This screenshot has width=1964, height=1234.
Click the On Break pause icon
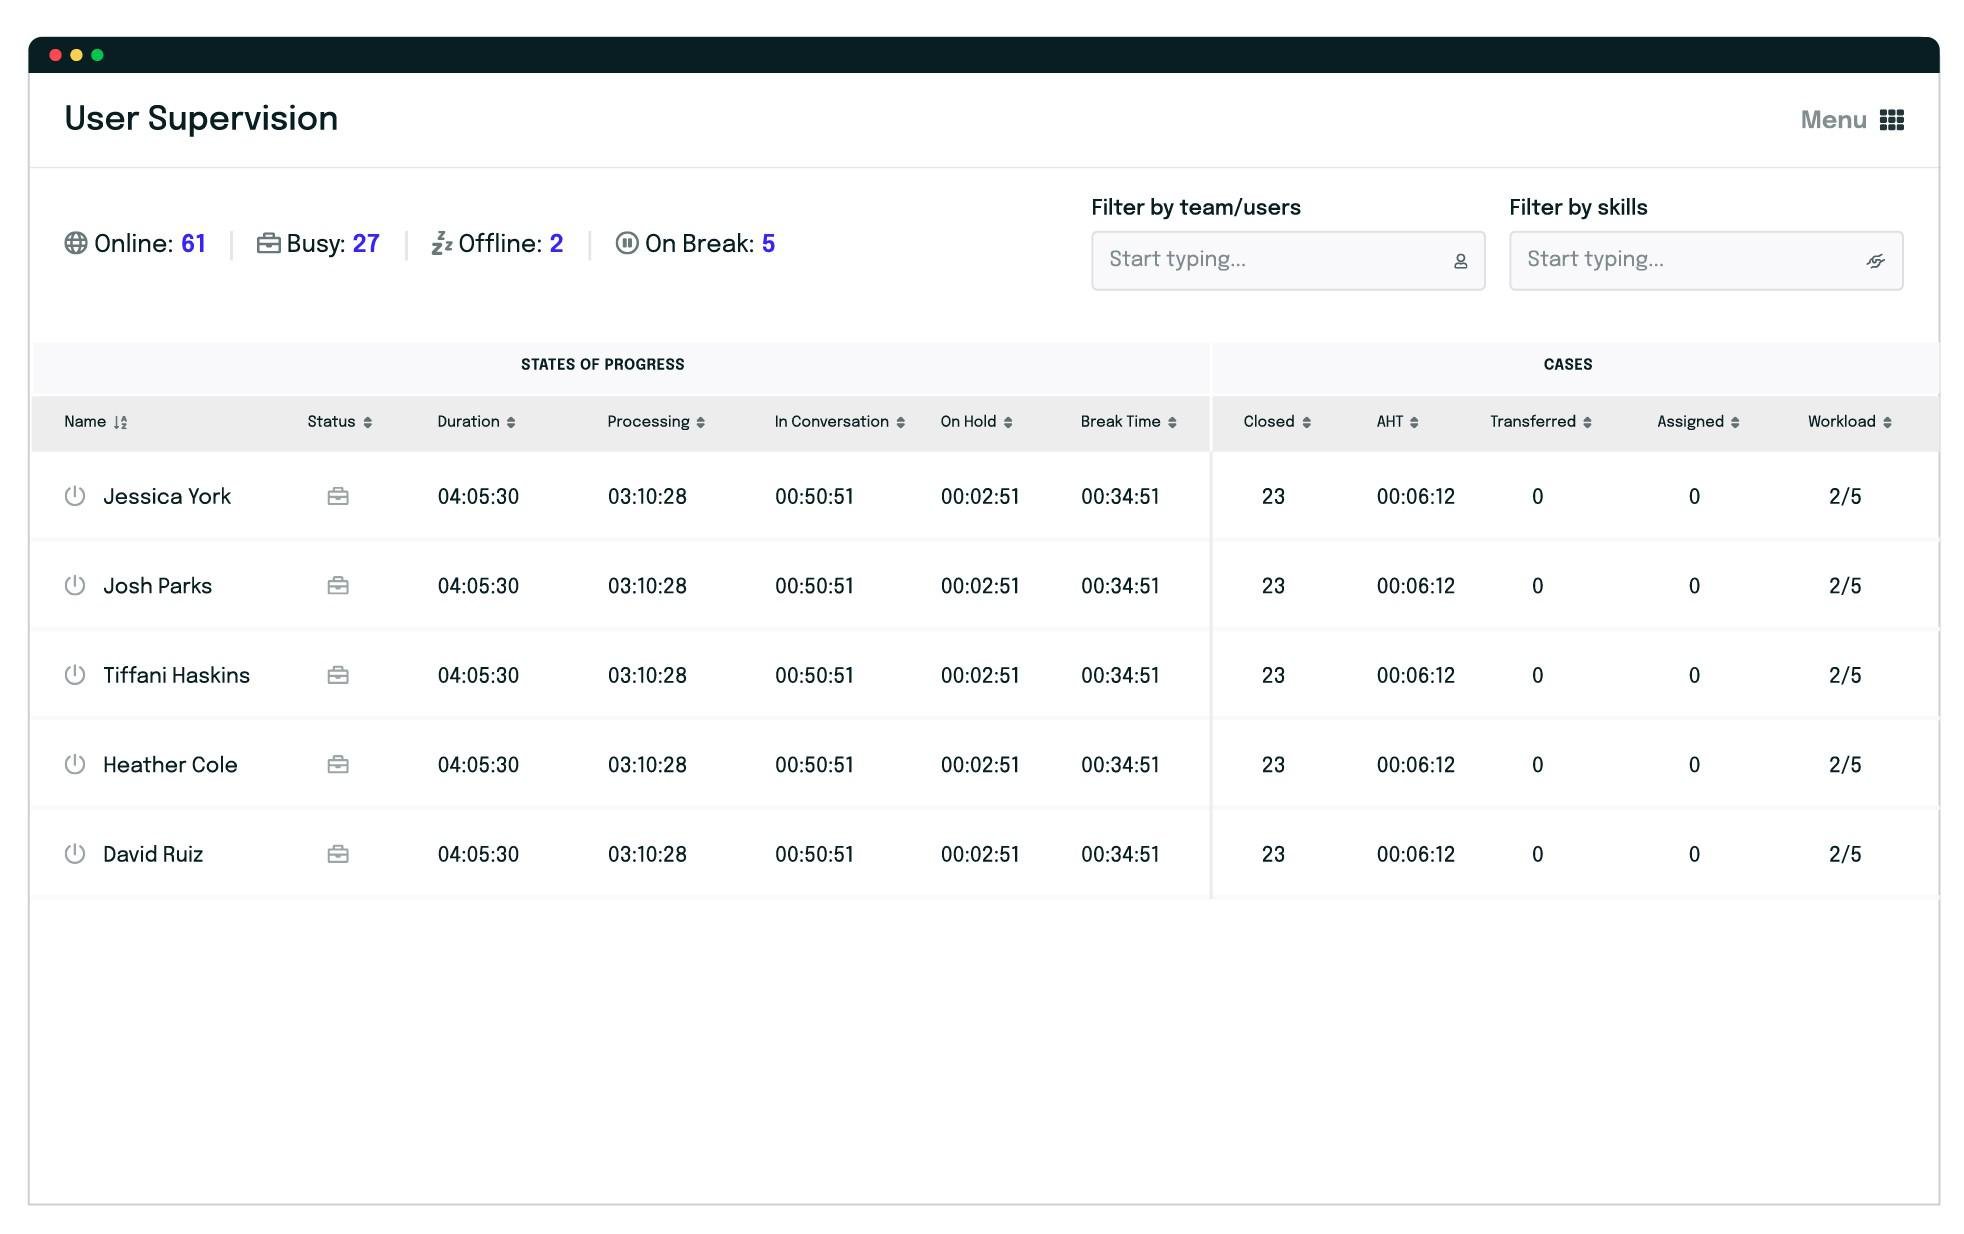(x=627, y=243)
